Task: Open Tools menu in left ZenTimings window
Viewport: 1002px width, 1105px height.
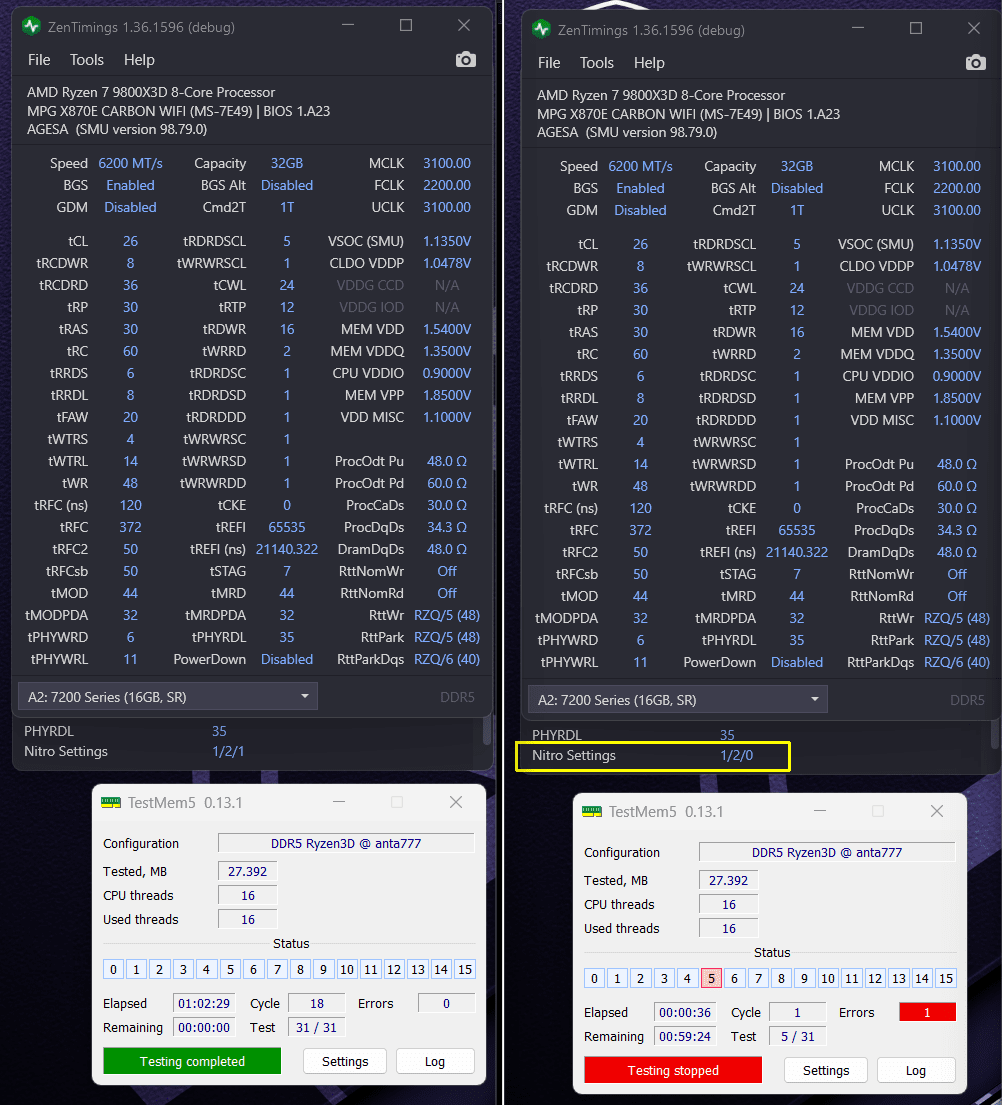Action: pyautogui.click(x=87, y=60)
